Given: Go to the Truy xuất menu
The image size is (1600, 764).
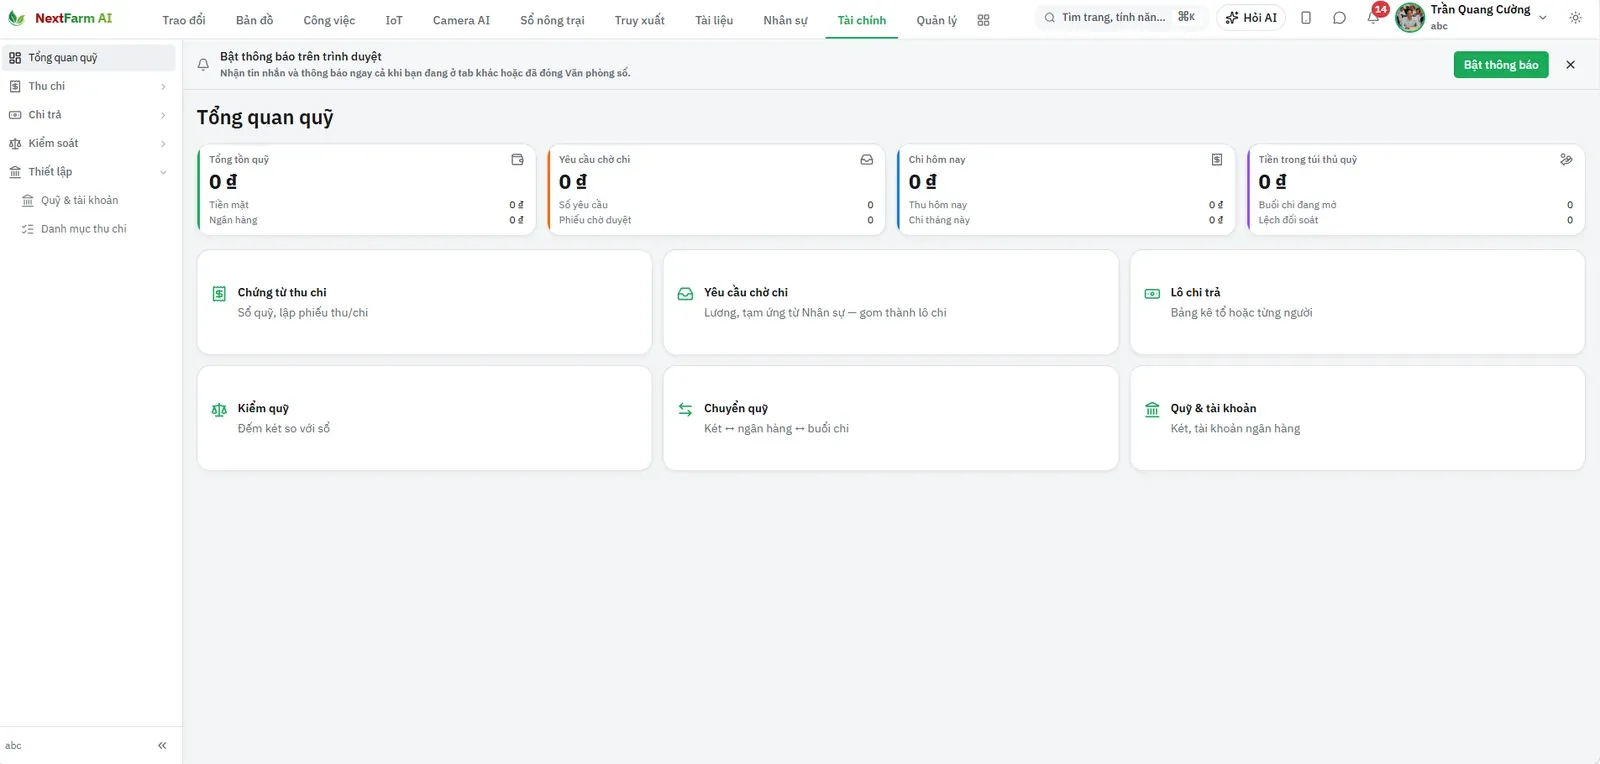Looking at the screenshot, I should 639,20.
